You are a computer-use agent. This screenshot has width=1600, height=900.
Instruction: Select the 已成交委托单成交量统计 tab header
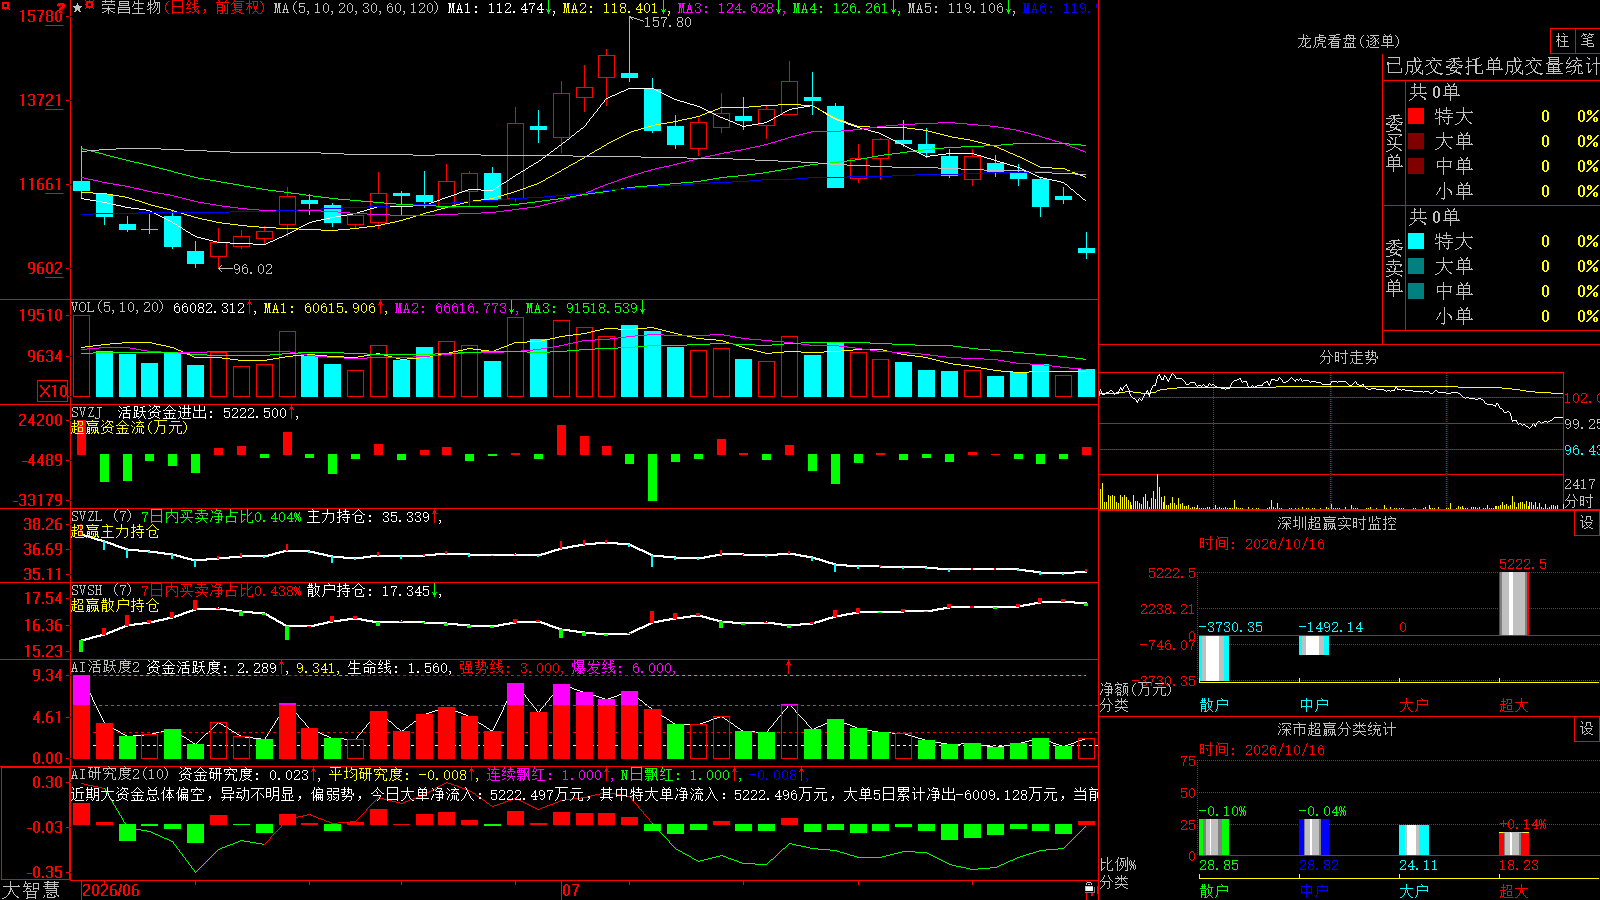(x=1491, y=66)
